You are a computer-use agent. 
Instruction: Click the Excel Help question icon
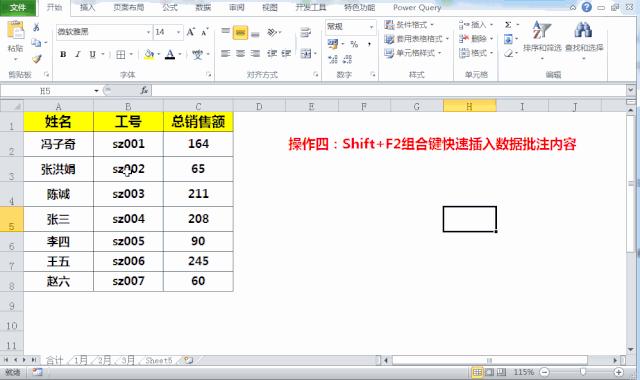click(x=587, y=7)
